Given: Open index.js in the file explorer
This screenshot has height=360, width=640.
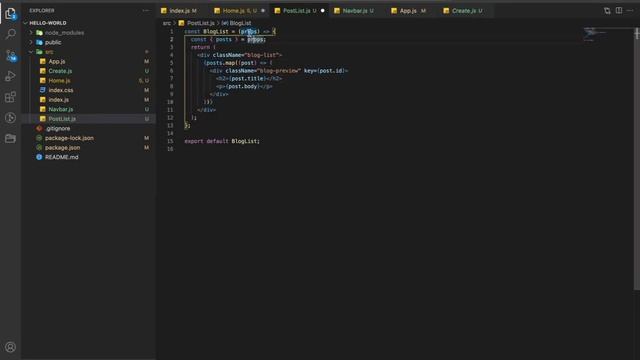Looking at the screenshot, I should click(x=58, y=100).
